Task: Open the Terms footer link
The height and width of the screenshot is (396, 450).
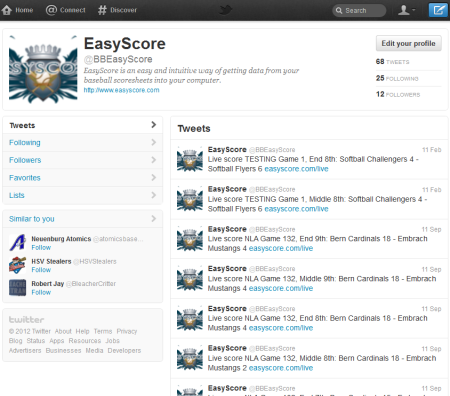Action: coord(103,331)
